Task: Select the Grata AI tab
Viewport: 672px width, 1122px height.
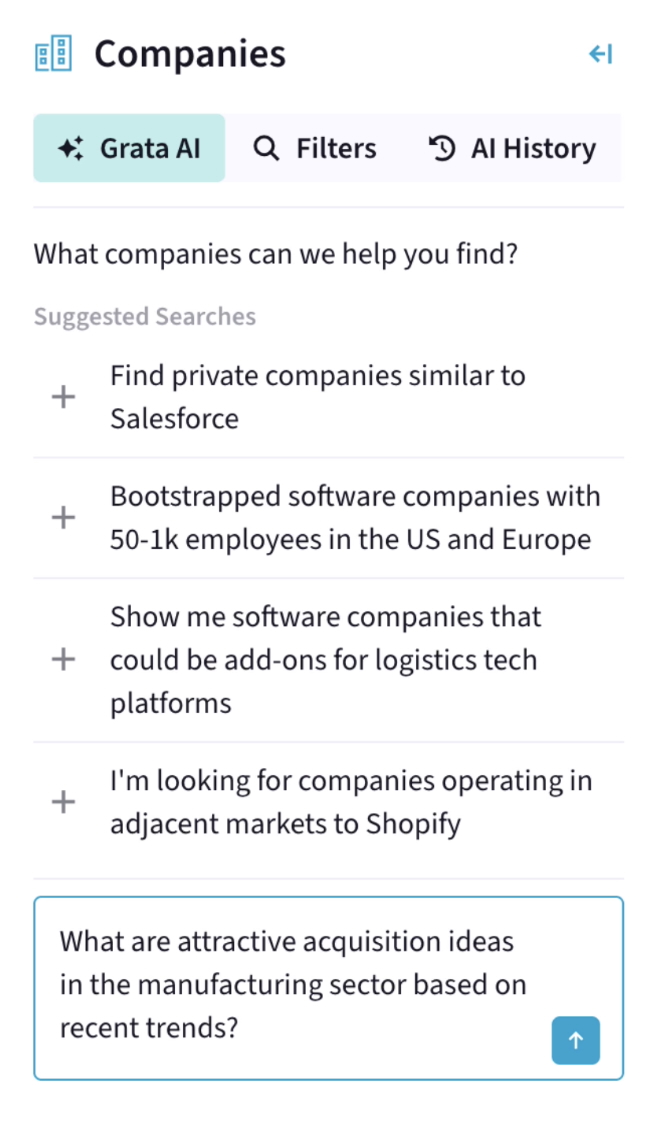Action: [x=128, y=147]
